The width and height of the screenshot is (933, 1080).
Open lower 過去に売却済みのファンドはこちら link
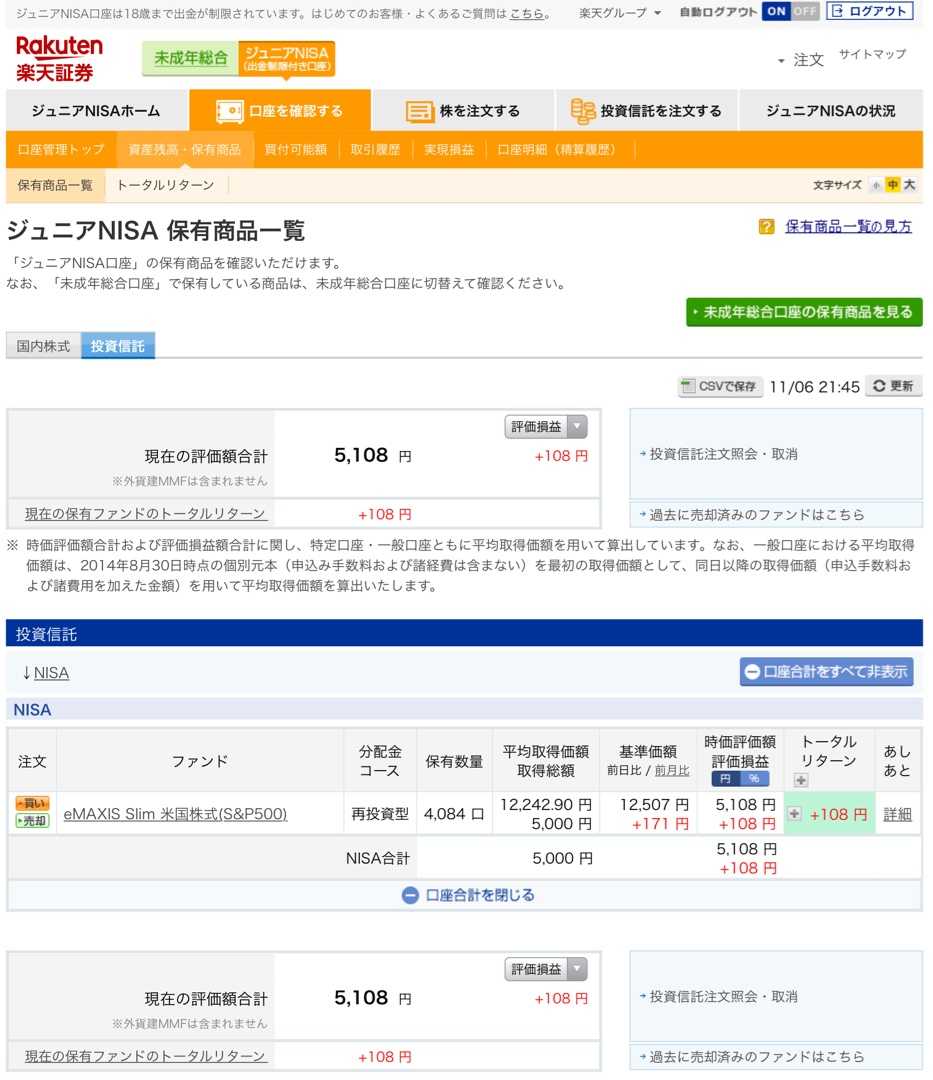757,1057
